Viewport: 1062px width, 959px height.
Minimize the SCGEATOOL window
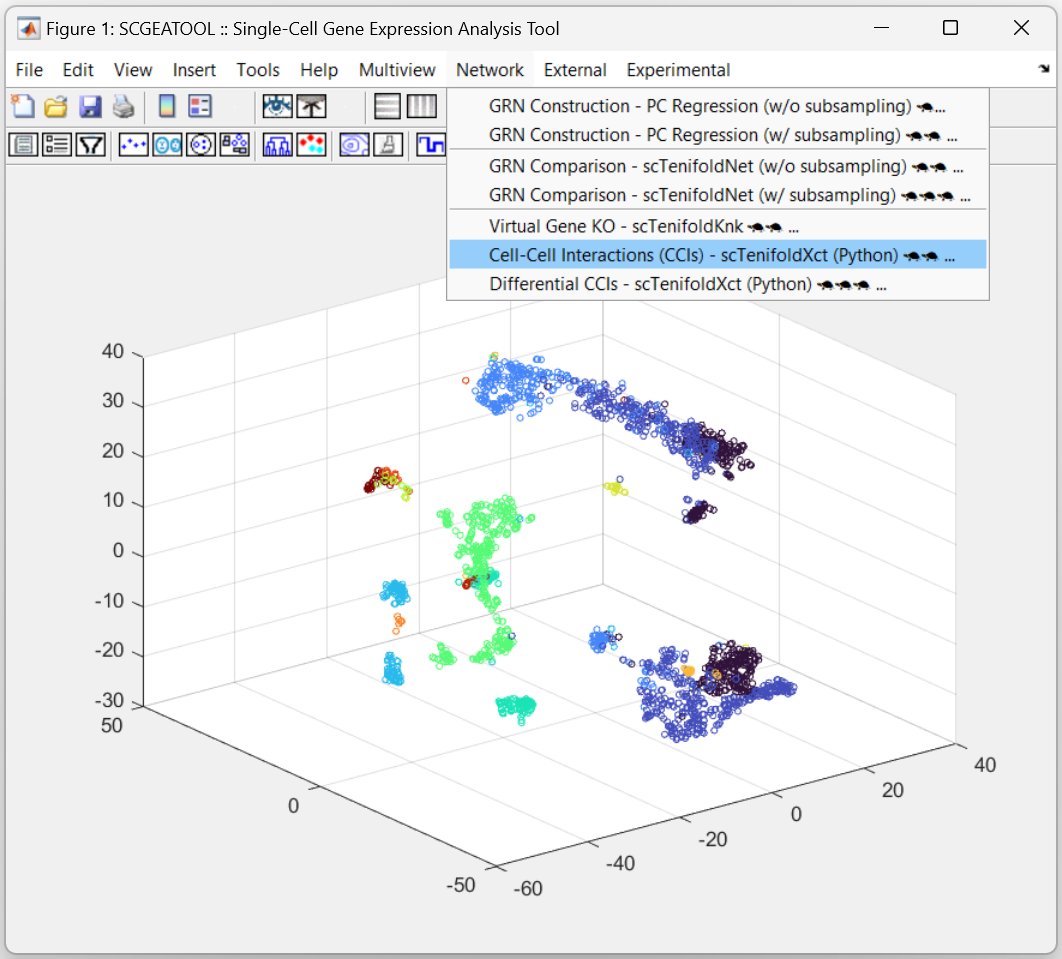pos(881,28)
